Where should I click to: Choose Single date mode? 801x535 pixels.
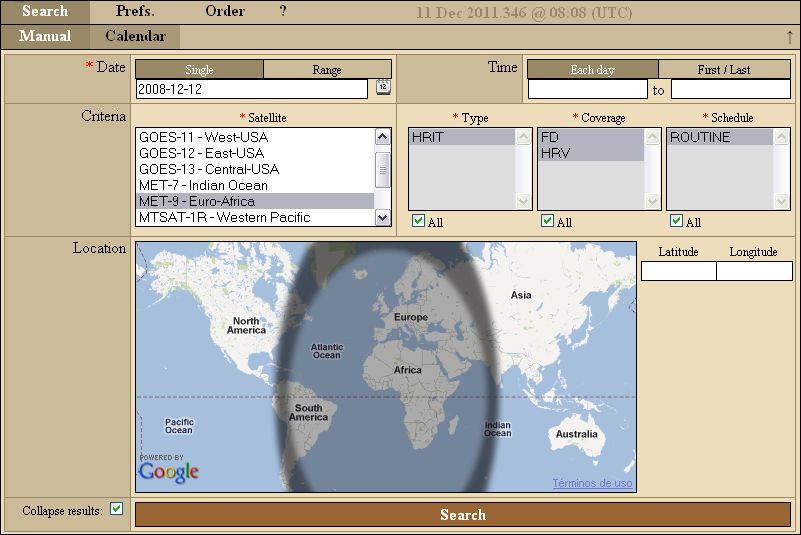pos(199,69)
